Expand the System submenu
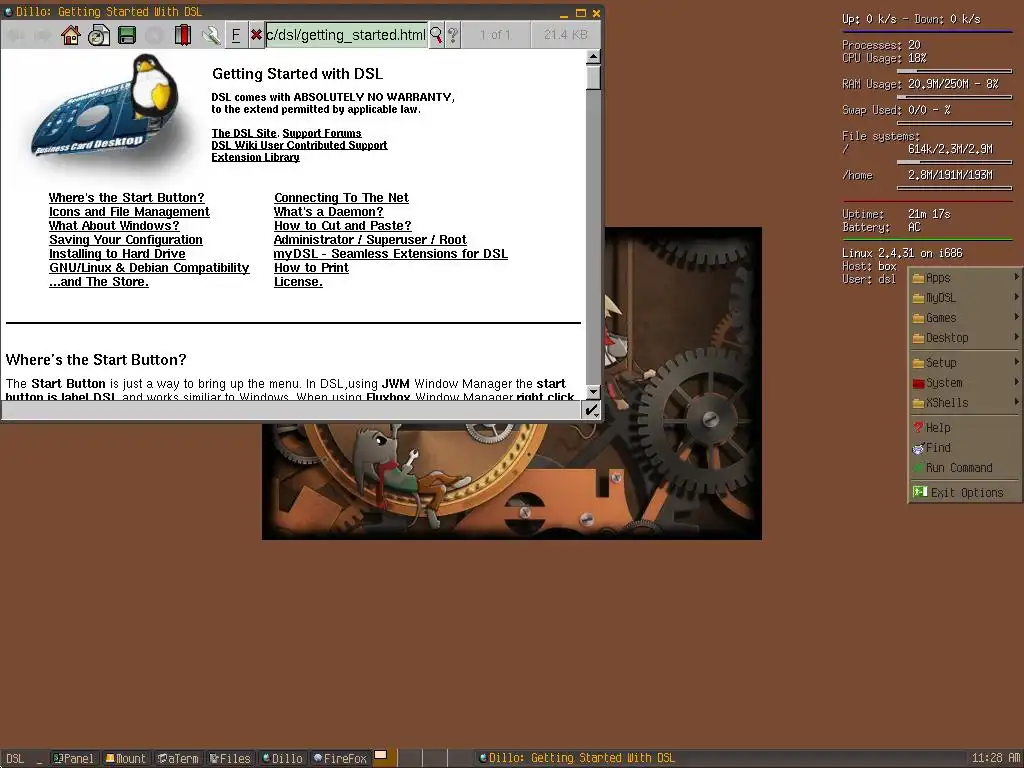Image resolution: width=1024 pixels, height=768 pixels. pyautogui.click(x=965, y=383)
